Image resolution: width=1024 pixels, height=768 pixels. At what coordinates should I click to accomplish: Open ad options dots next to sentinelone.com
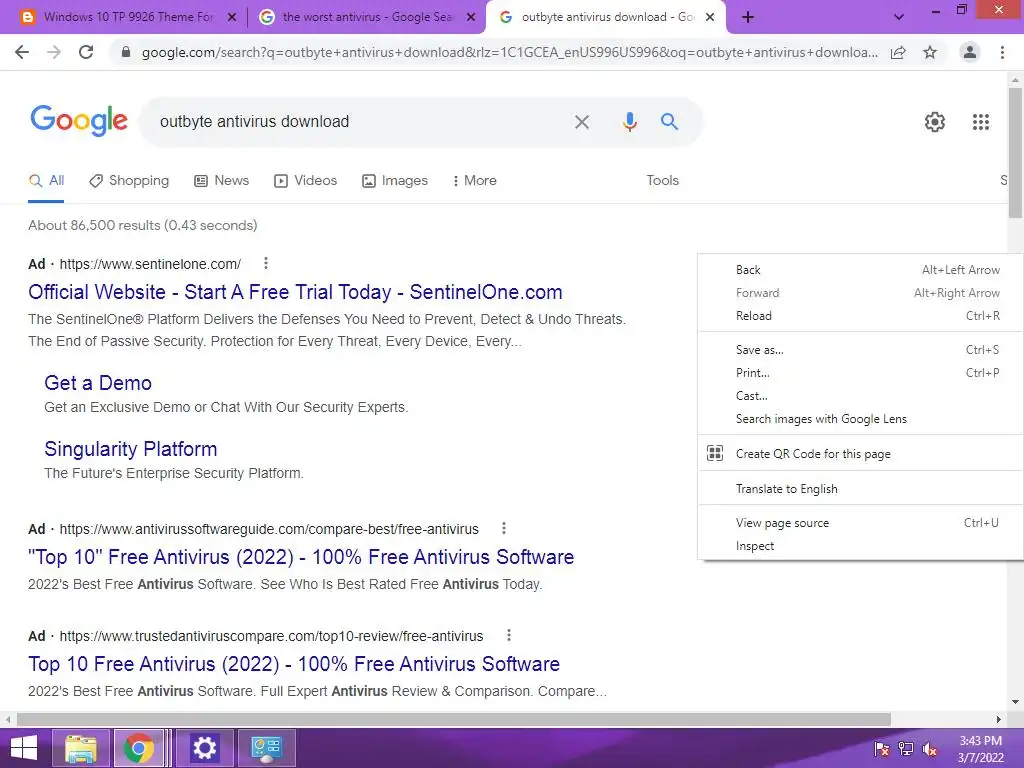click(x=265, y=263)
